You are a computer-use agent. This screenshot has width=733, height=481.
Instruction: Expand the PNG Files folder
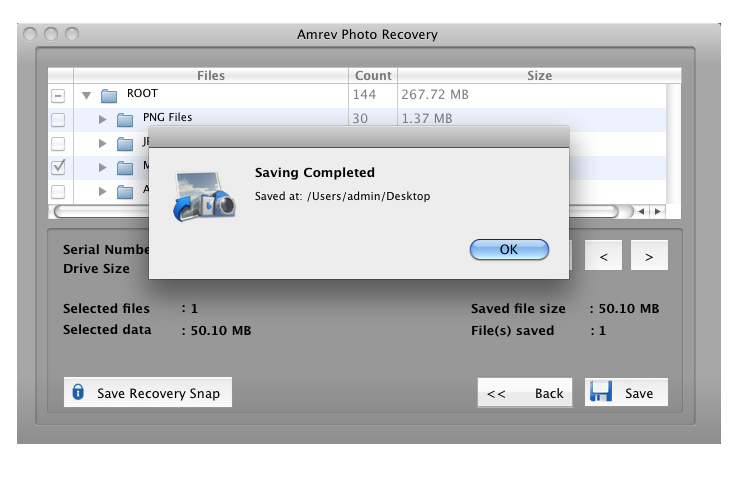tap(102, 120)
